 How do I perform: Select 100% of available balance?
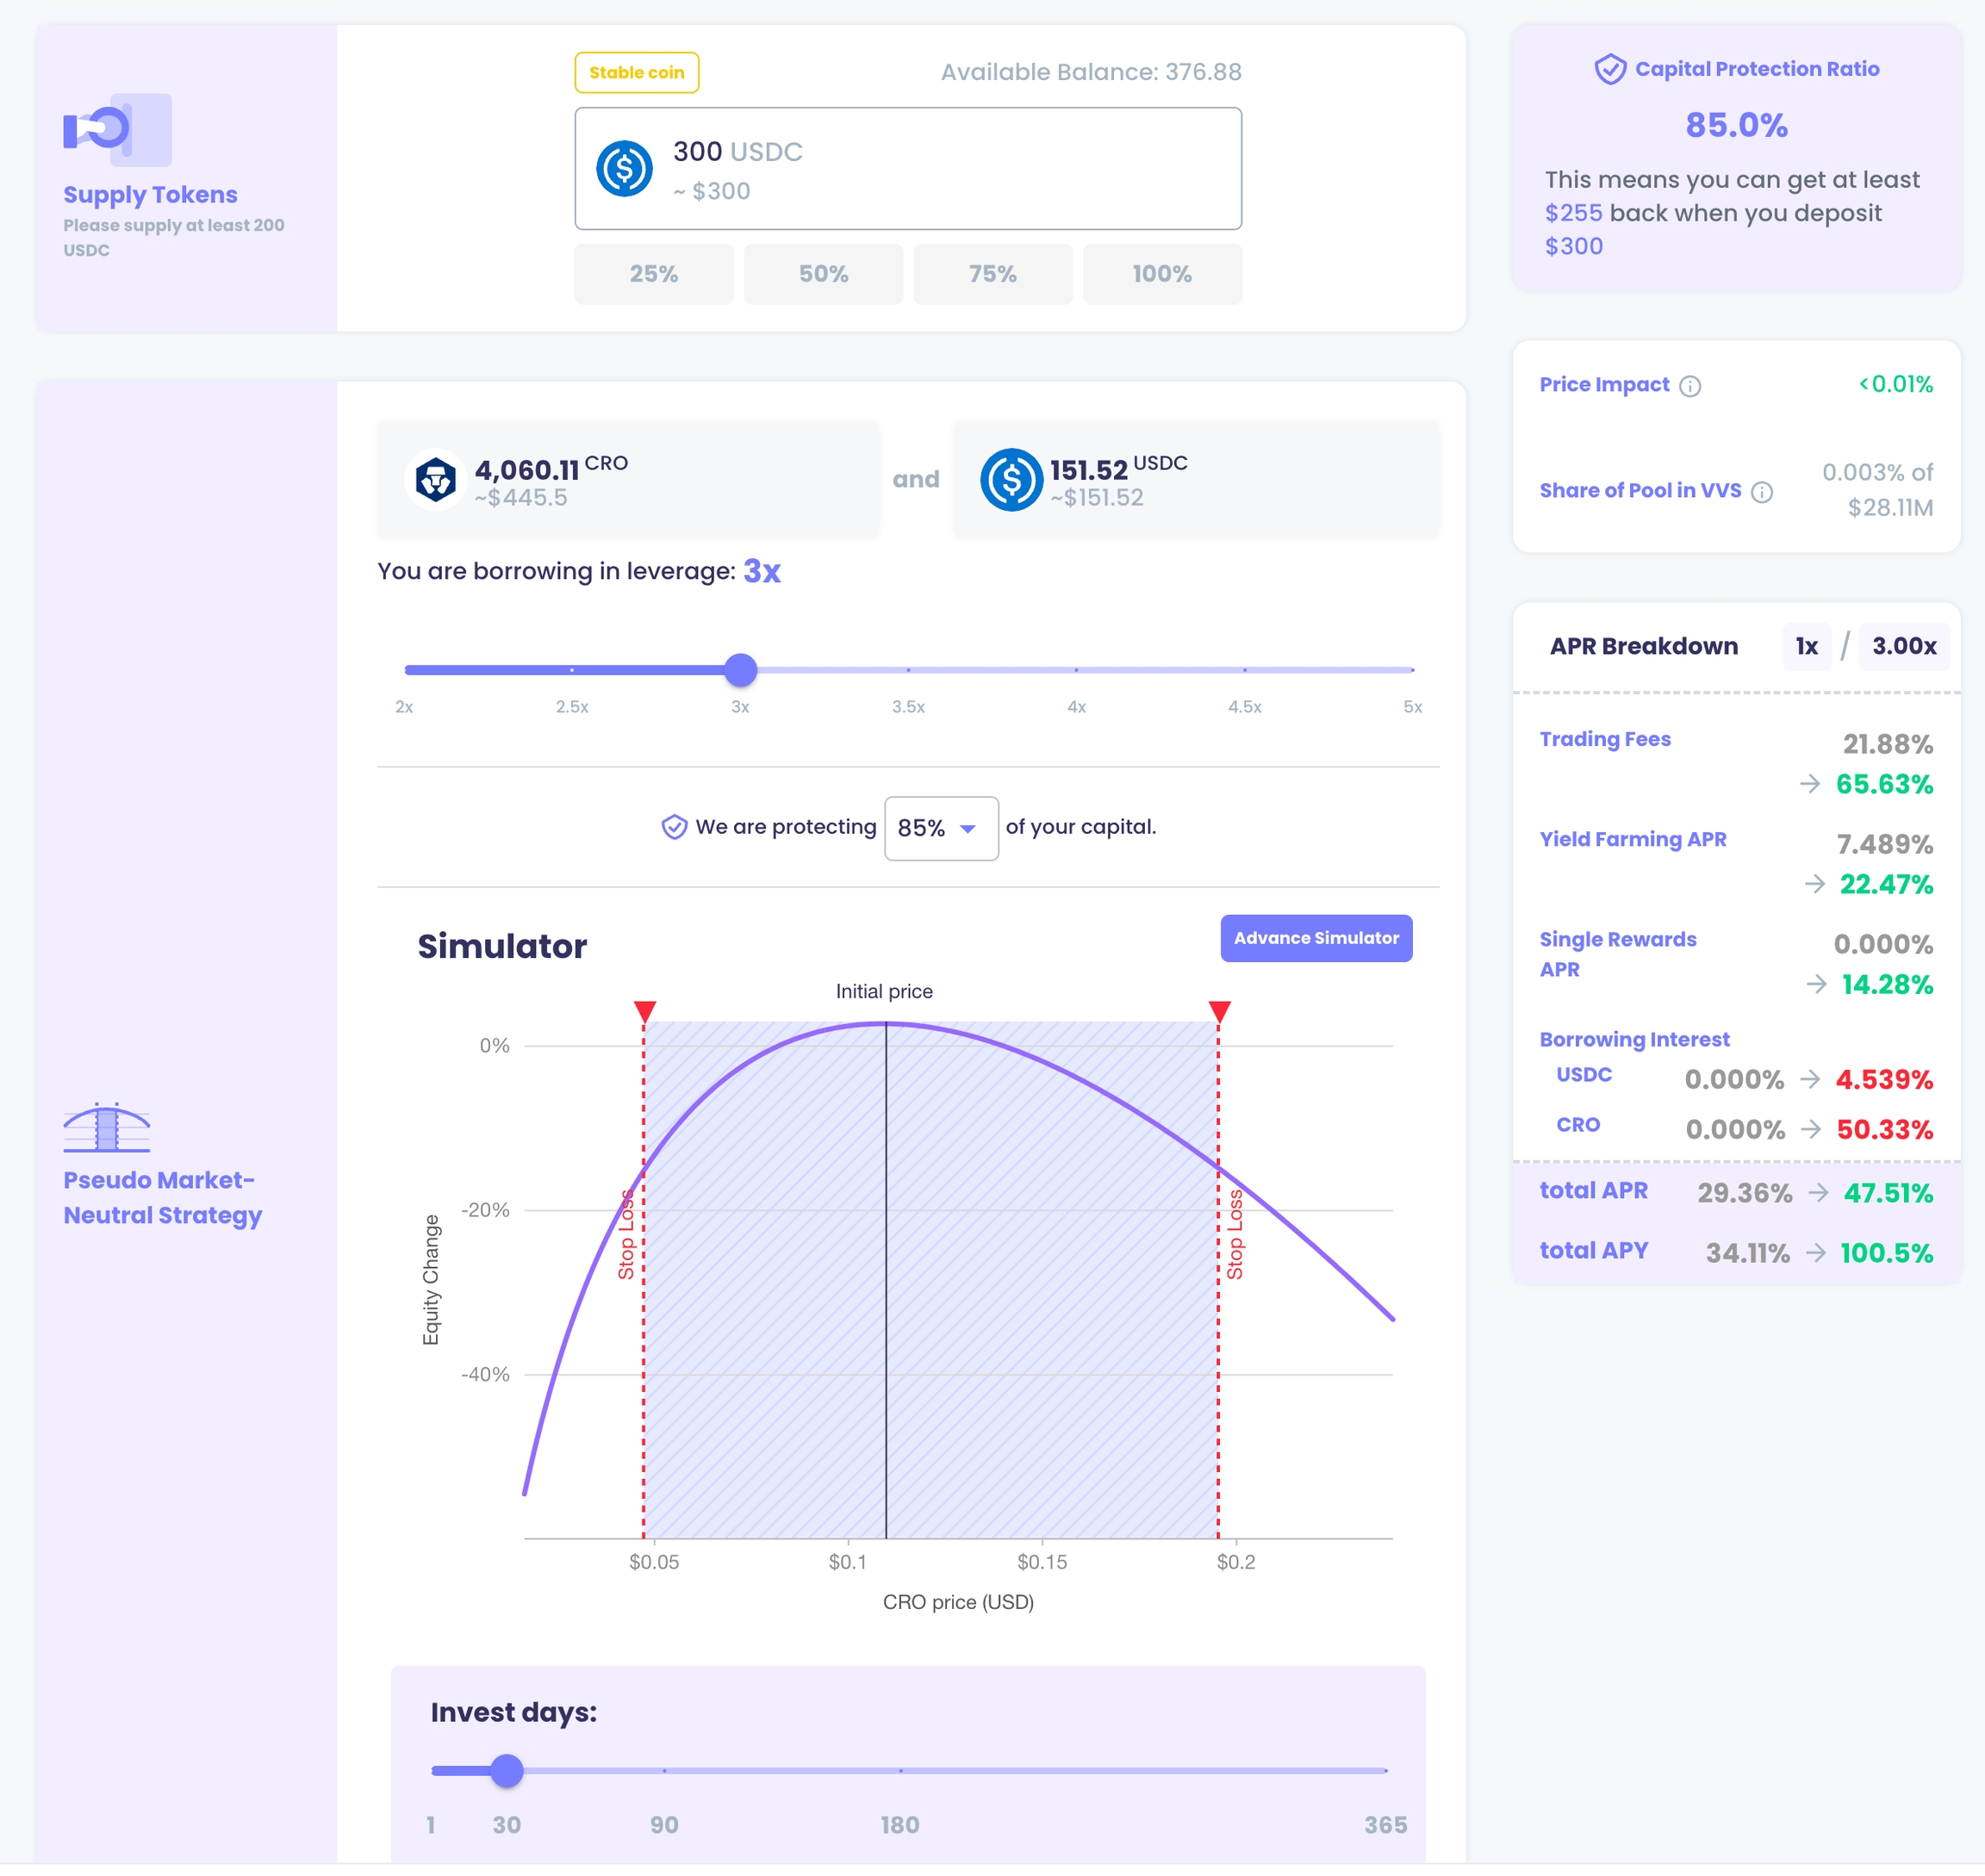[x=1161, y=274]
